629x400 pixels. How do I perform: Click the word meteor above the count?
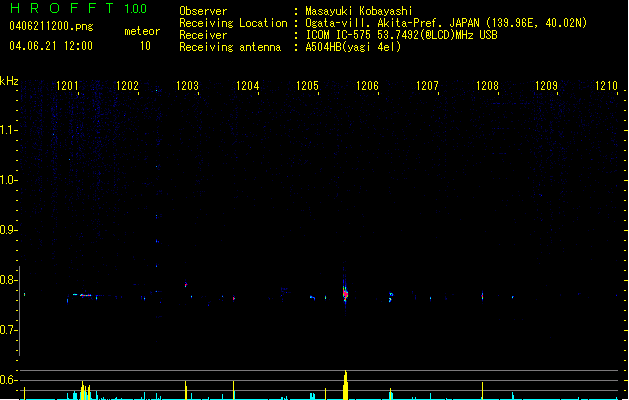click(142, 31)
